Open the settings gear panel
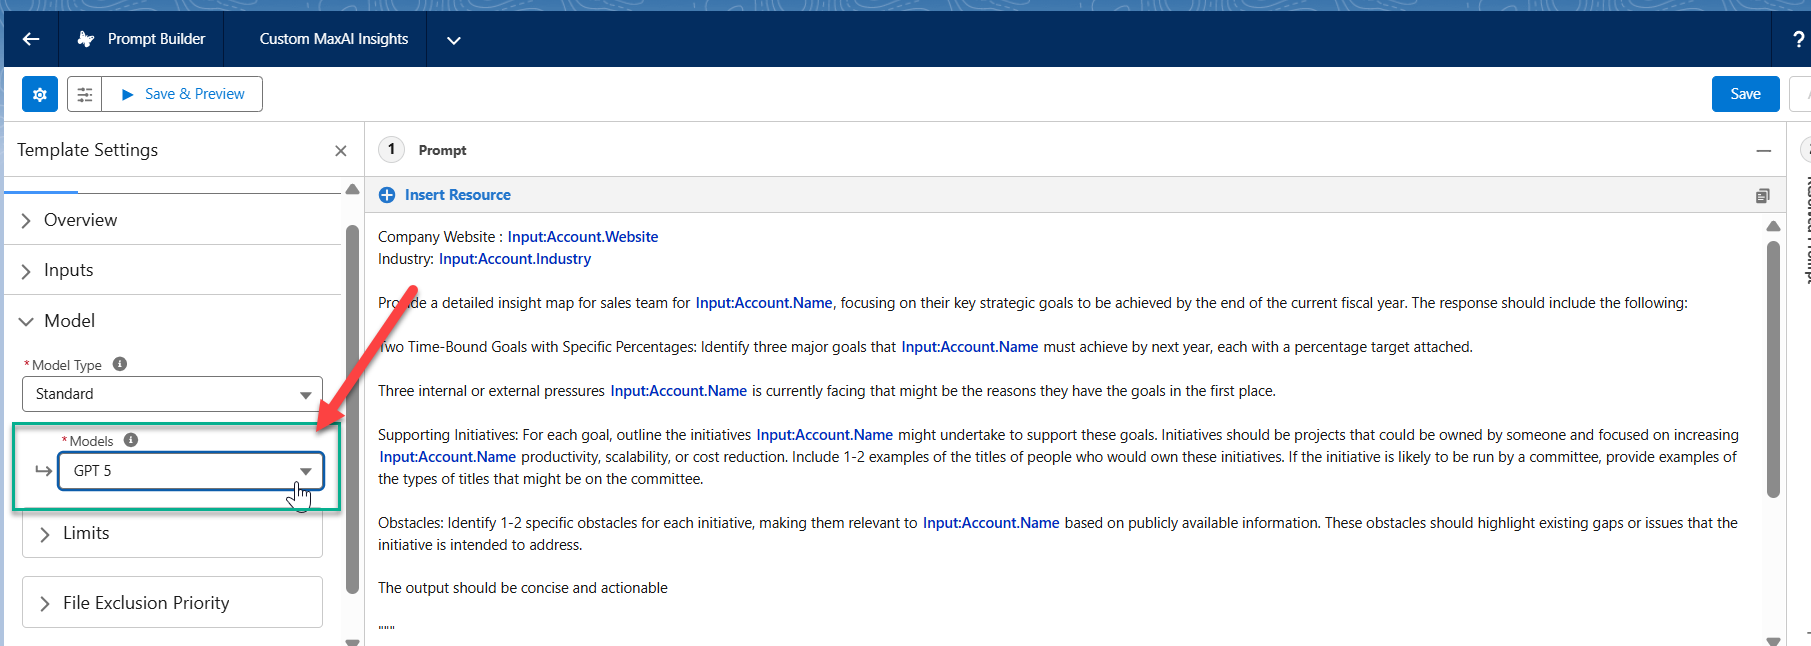The image size is (1811, 646). tap(40, 94)
